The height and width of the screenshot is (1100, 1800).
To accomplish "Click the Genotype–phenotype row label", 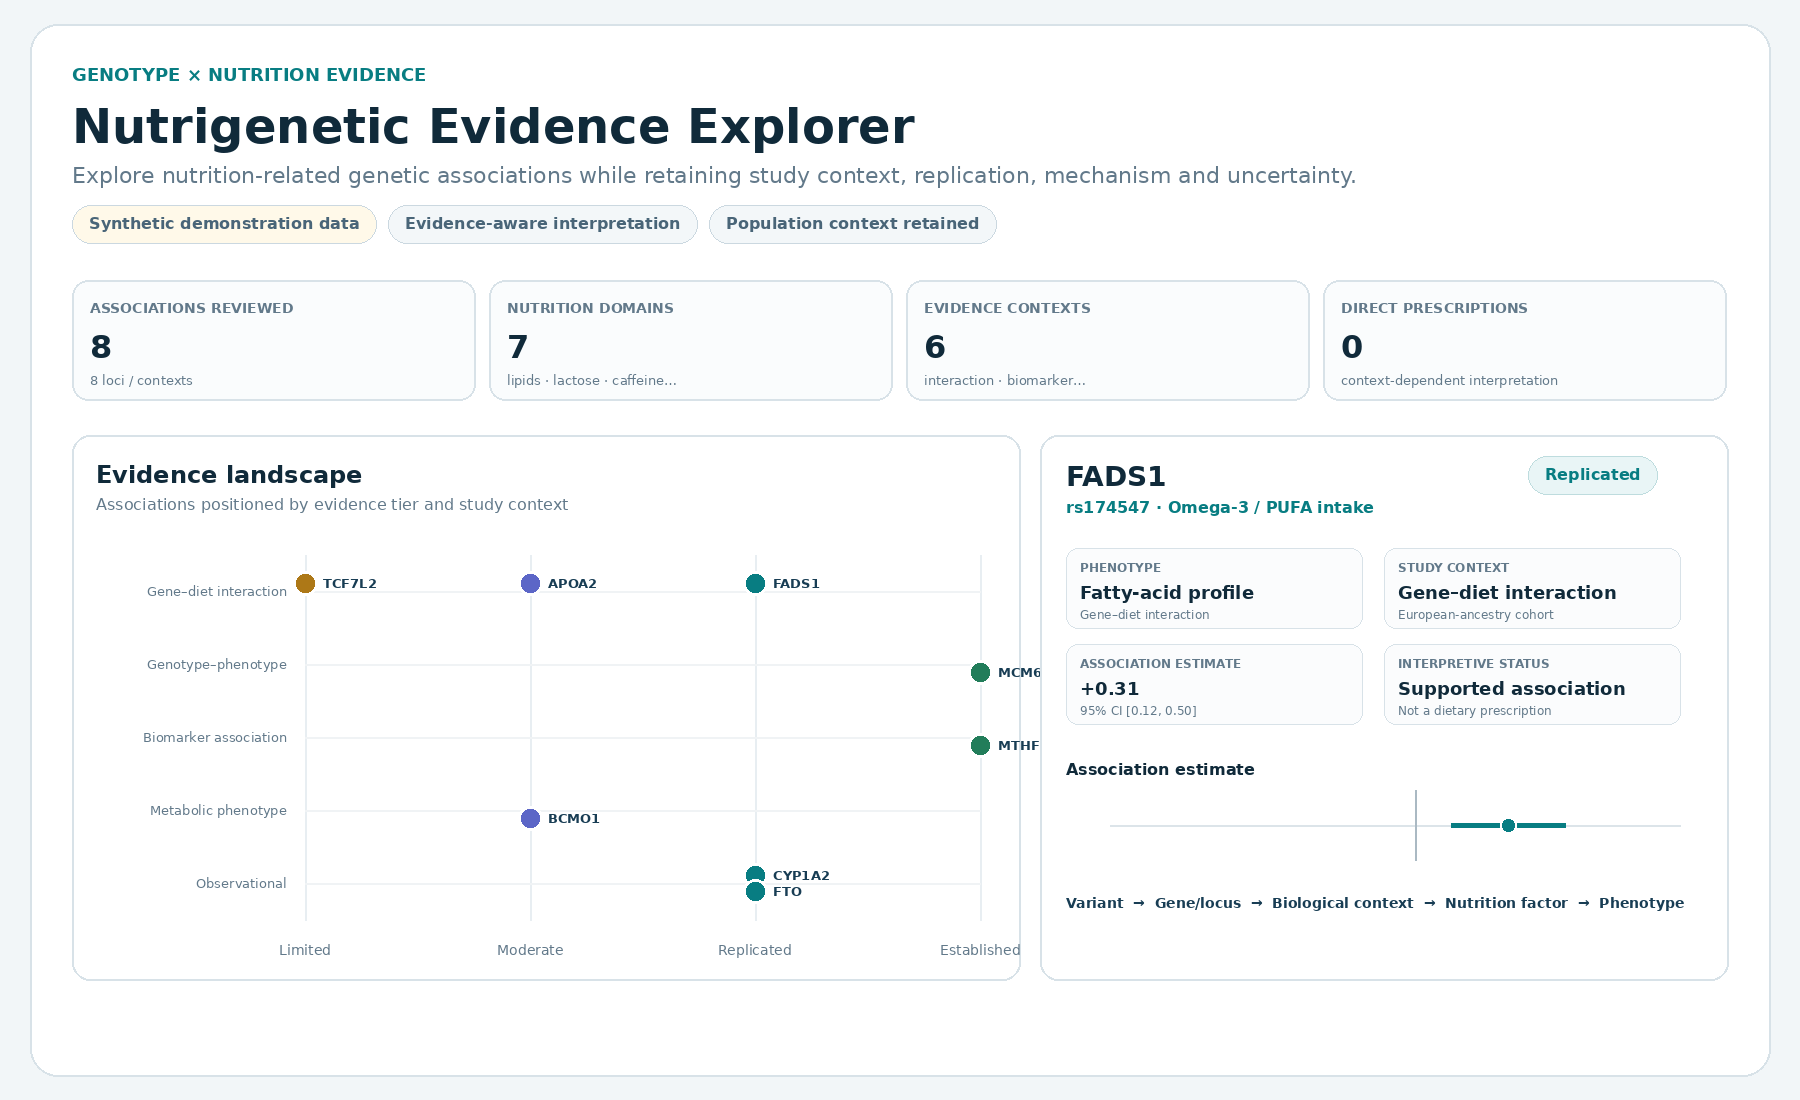I will tap(217, 665).
